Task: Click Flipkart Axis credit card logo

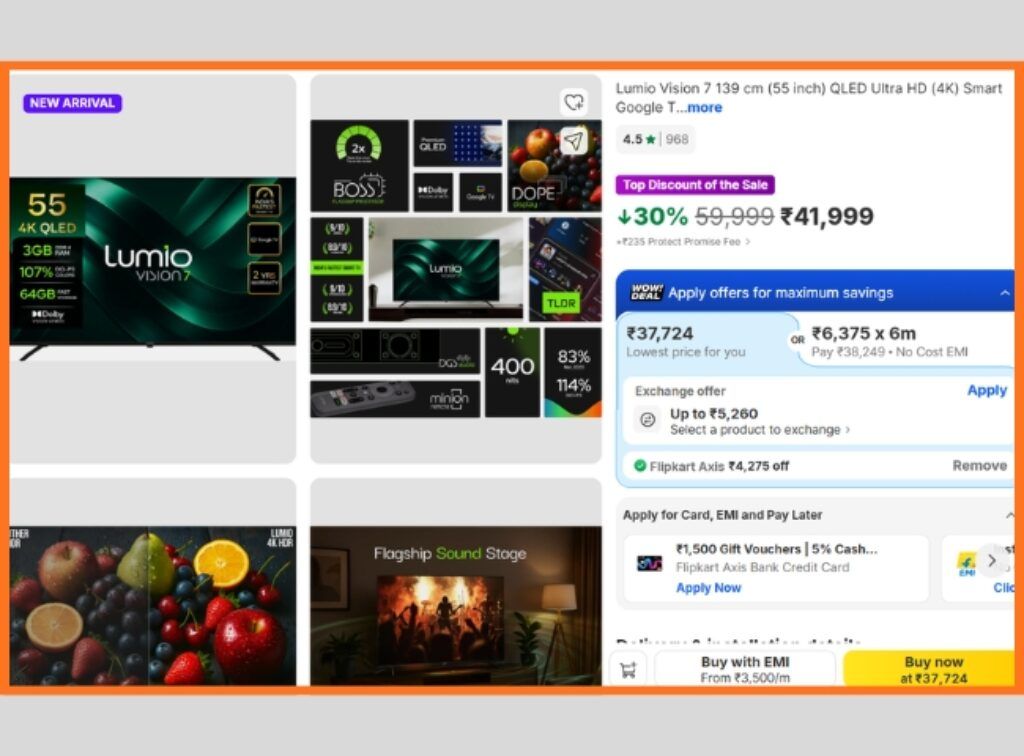Action: tap(650, 563)
